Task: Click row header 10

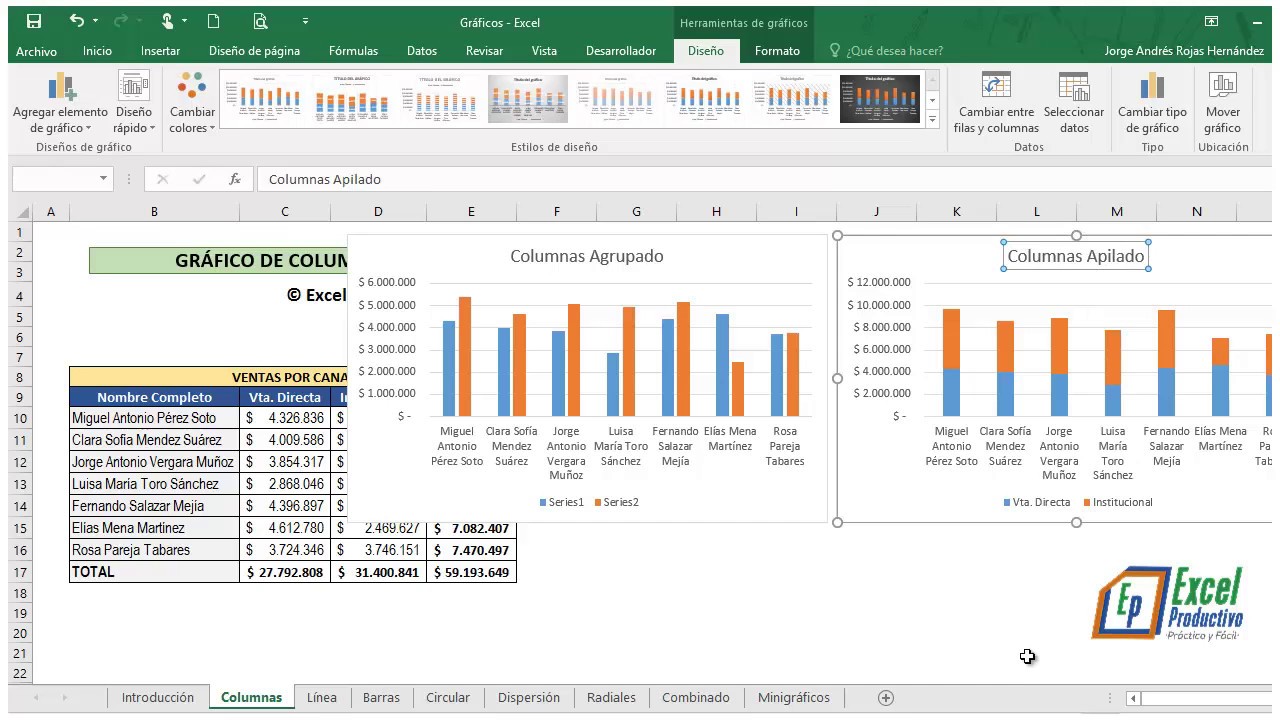Action: click(20, 418)
